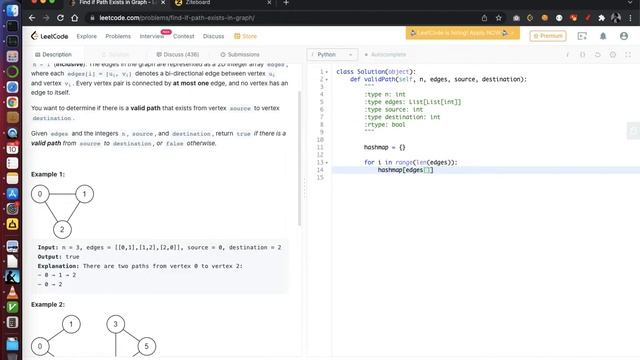The height and width of the screenshot is (360, 640).
Task: Click the share icon in address bar
Action: coord(484,18)
